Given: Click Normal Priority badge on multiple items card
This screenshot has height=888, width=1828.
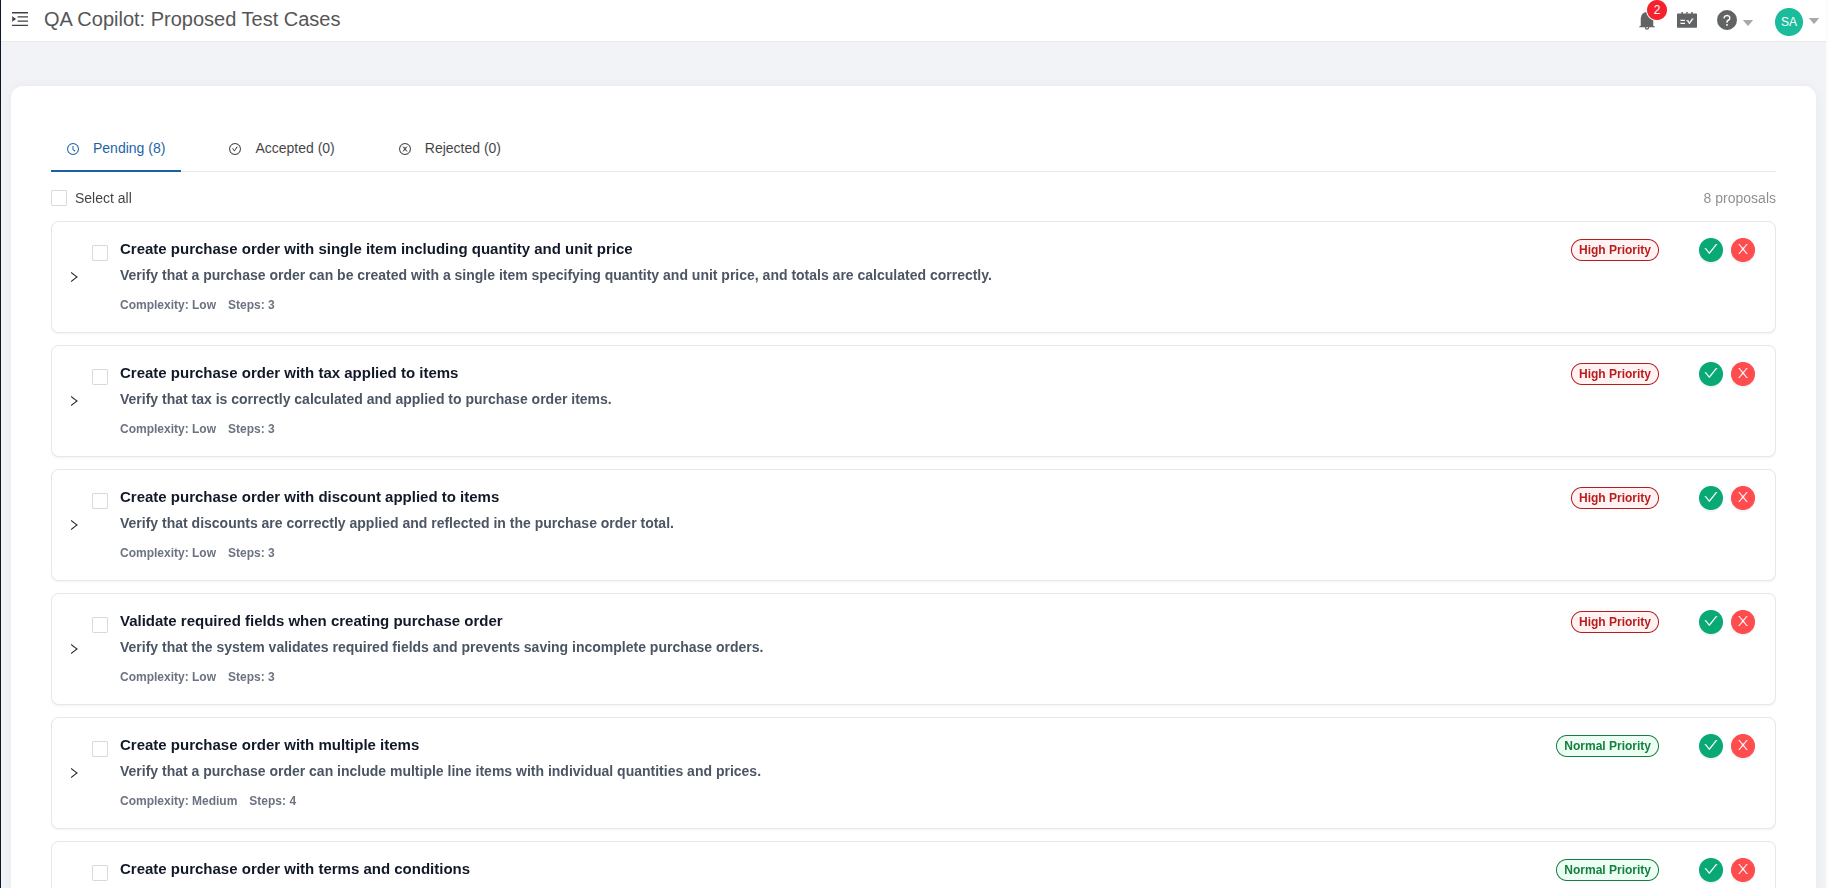Looking at the screenshot, I should (1607, 746).
